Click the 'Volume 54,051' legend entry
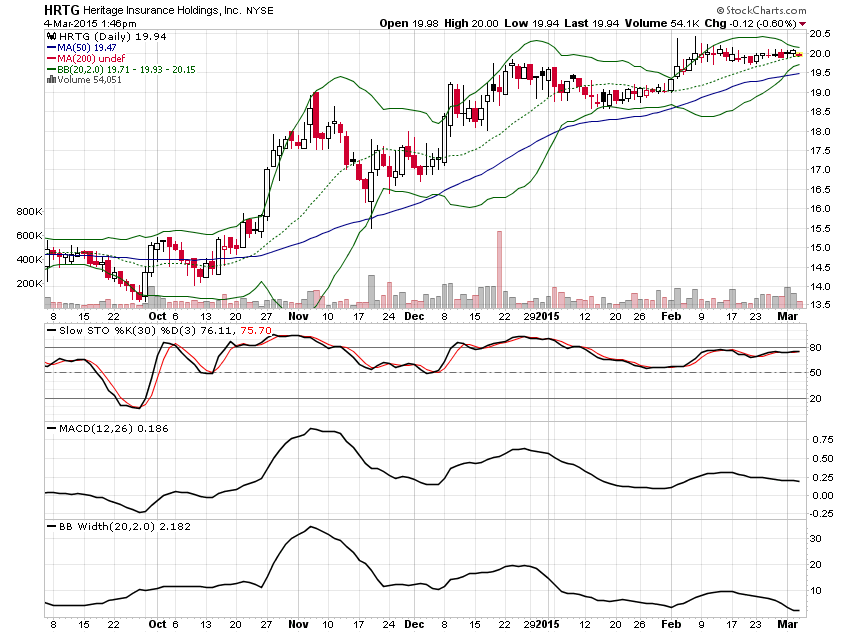This screenshot has height=633, width=850. click(89, 80)
